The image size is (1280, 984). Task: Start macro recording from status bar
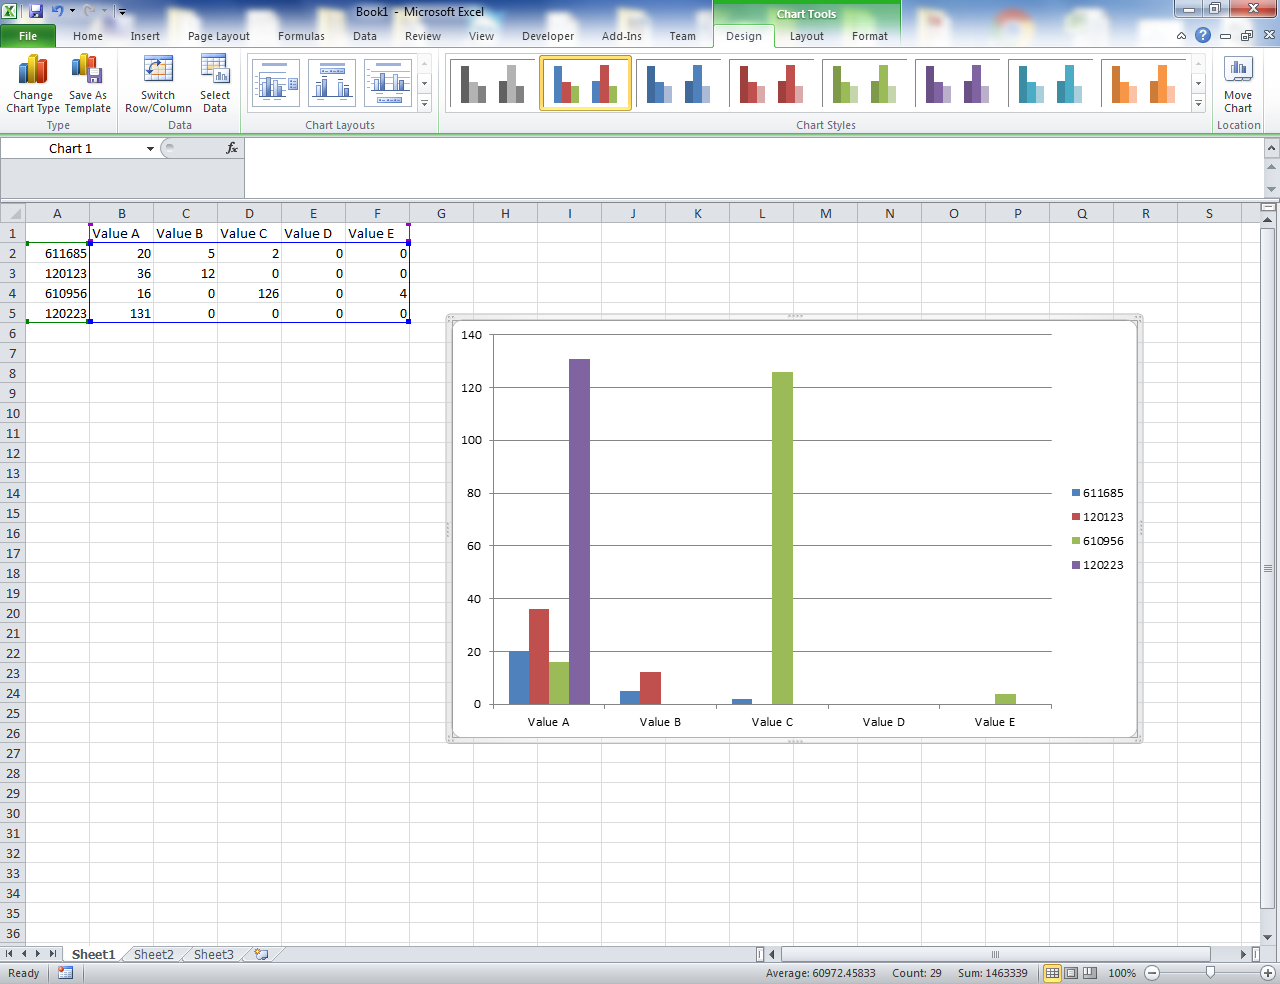[65, 973]
